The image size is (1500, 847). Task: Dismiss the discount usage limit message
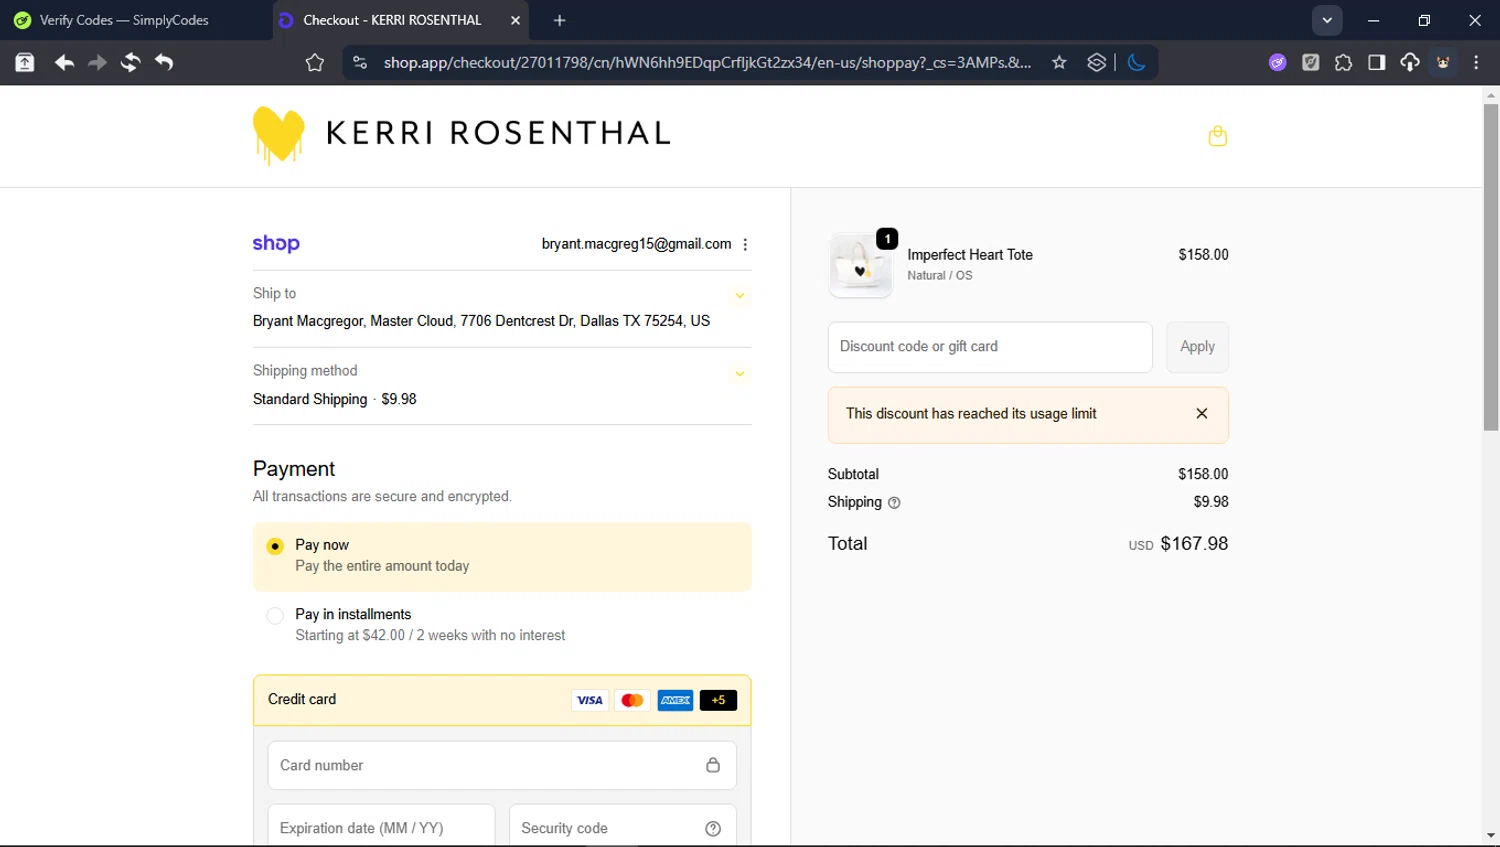[x=1202, y=414]
